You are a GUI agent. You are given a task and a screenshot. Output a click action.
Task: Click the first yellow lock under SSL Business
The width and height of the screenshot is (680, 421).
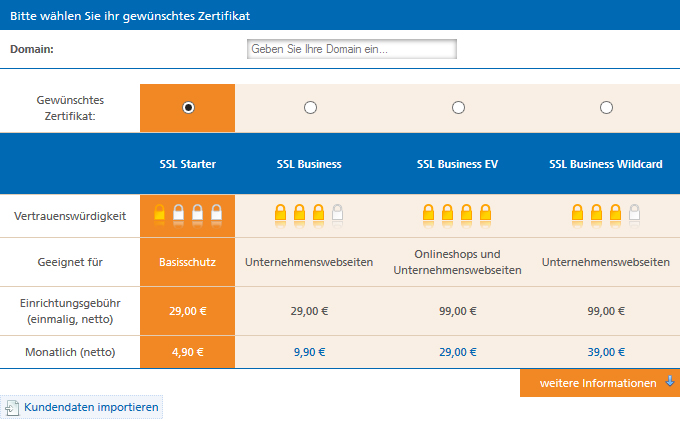point(281,212)
